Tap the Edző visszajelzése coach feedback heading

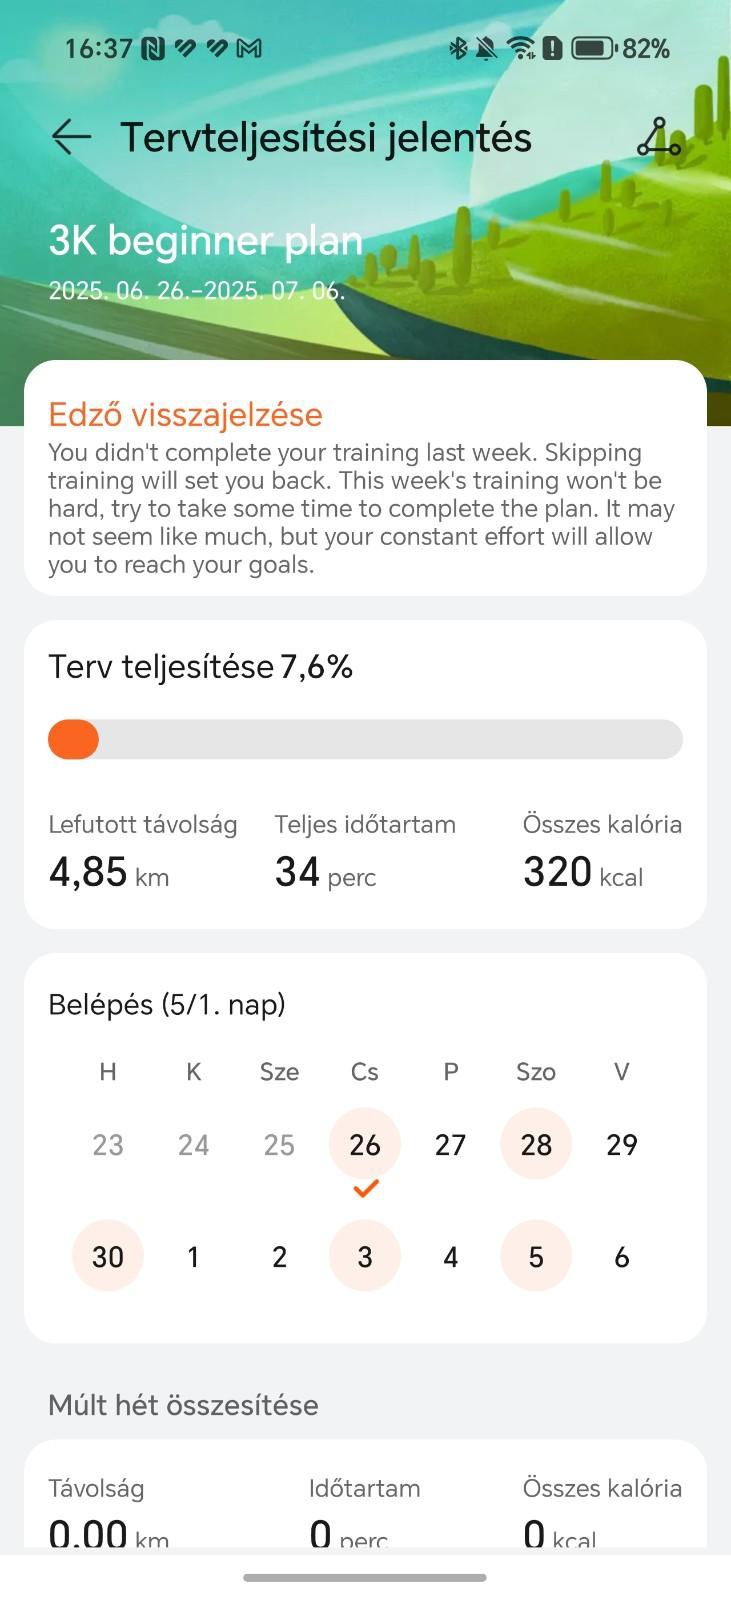[185, 414]
